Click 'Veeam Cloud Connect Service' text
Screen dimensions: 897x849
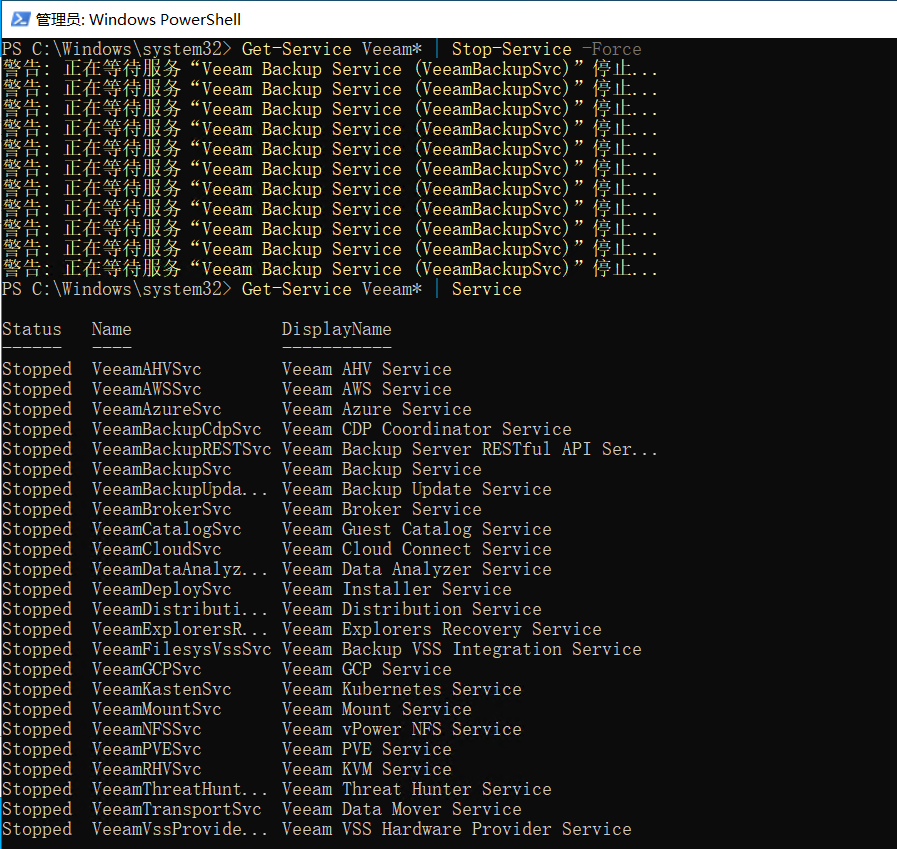click(x=416, y=549)
